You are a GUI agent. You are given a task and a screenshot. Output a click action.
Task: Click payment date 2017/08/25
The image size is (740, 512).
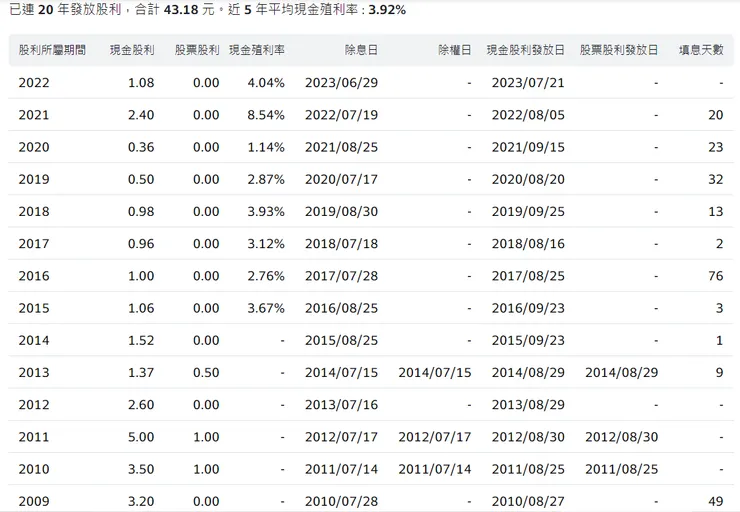[528, 276]
